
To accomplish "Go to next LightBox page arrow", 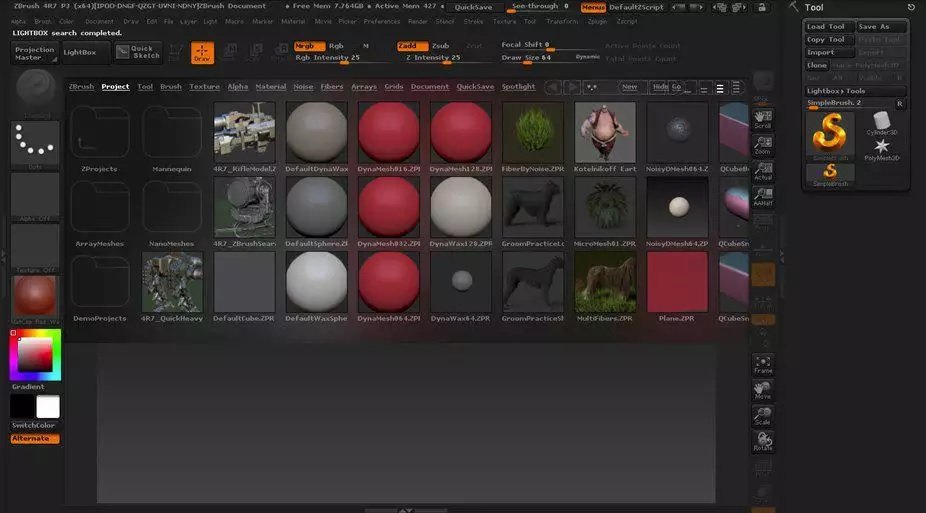I will pyautogui.click(x=572, y=87).
